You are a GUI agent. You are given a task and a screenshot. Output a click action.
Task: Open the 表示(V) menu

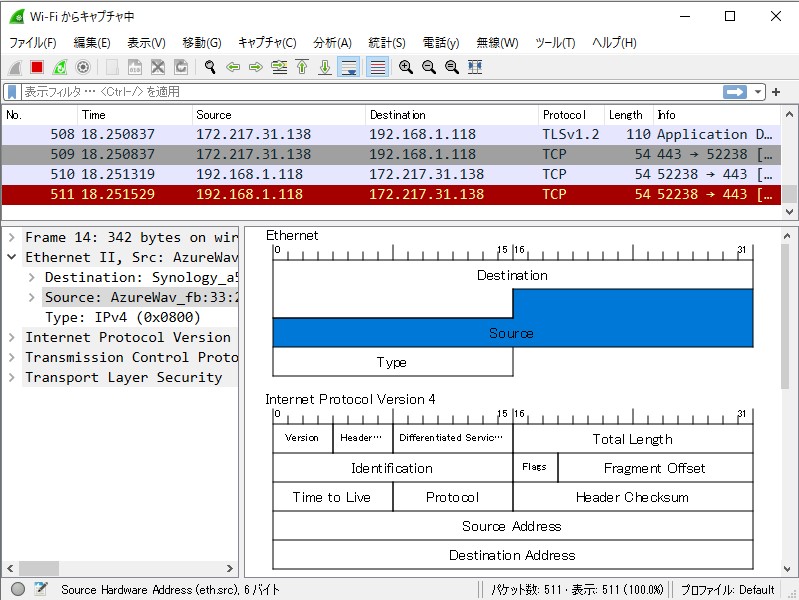point(146,43)
